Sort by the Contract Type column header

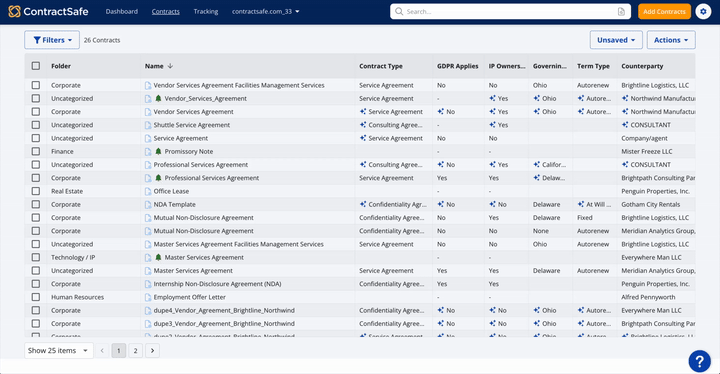coord(381,66)
